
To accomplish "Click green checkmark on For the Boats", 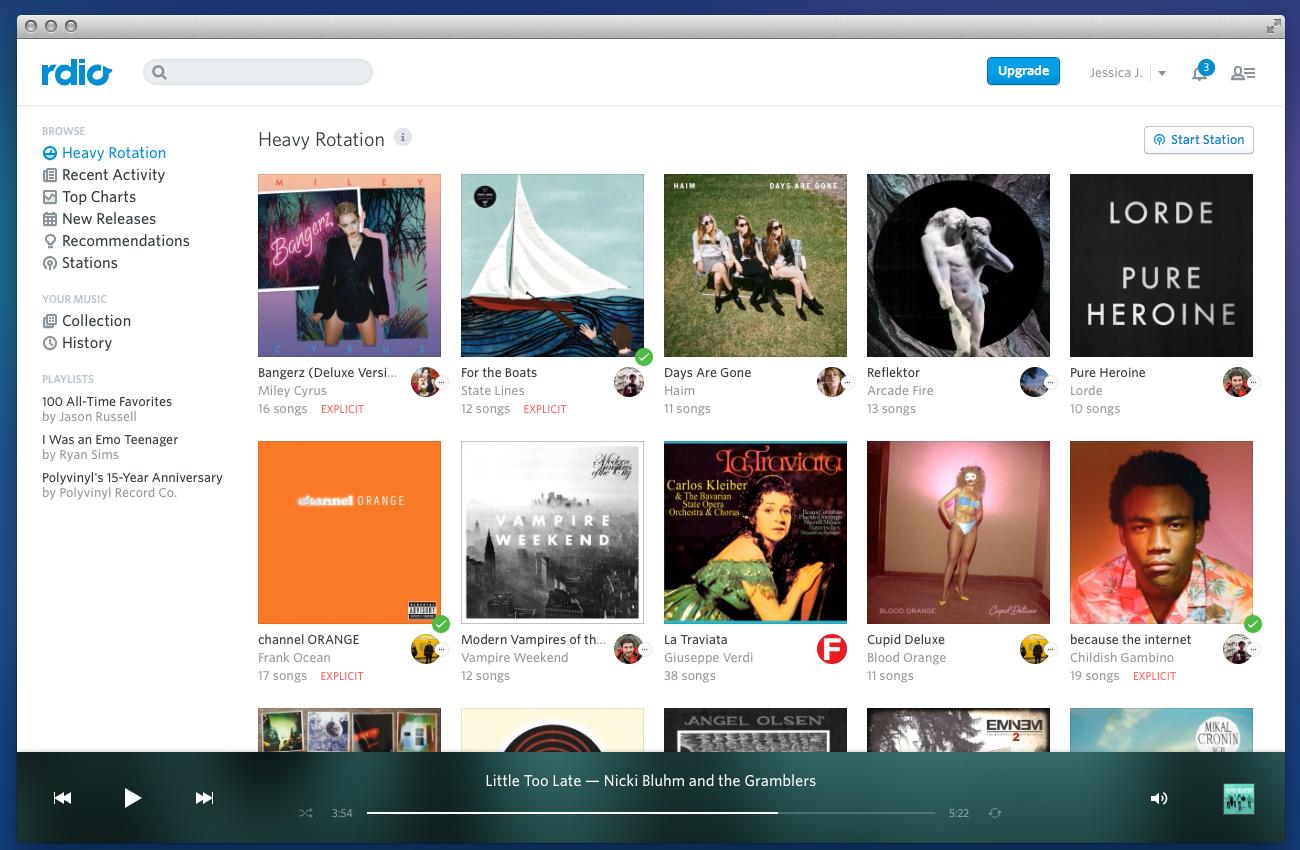I will tap(644, 357).
